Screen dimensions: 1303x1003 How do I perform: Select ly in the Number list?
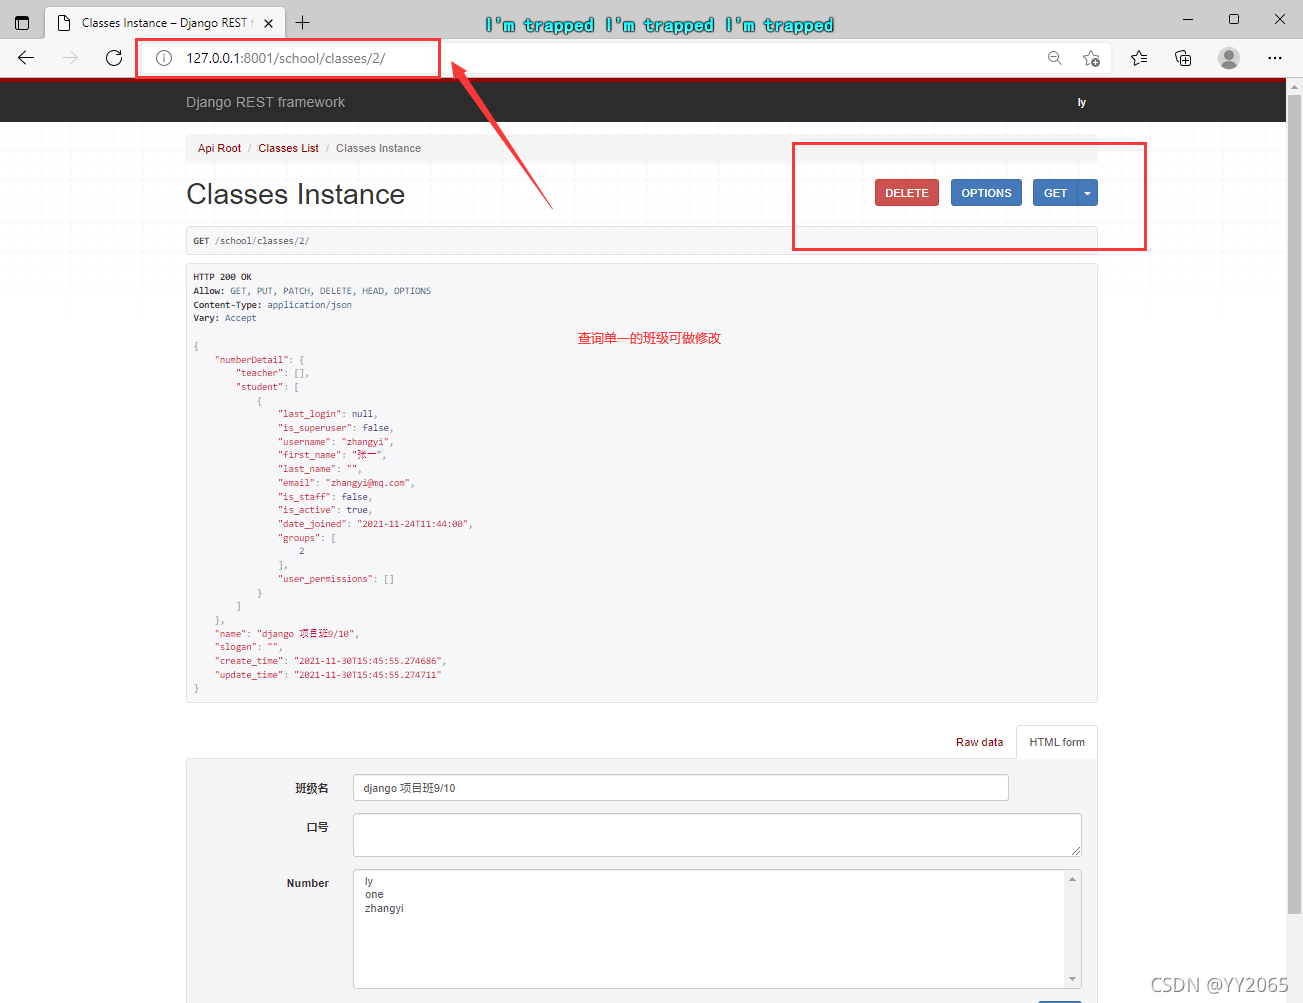tap(369, 881)
